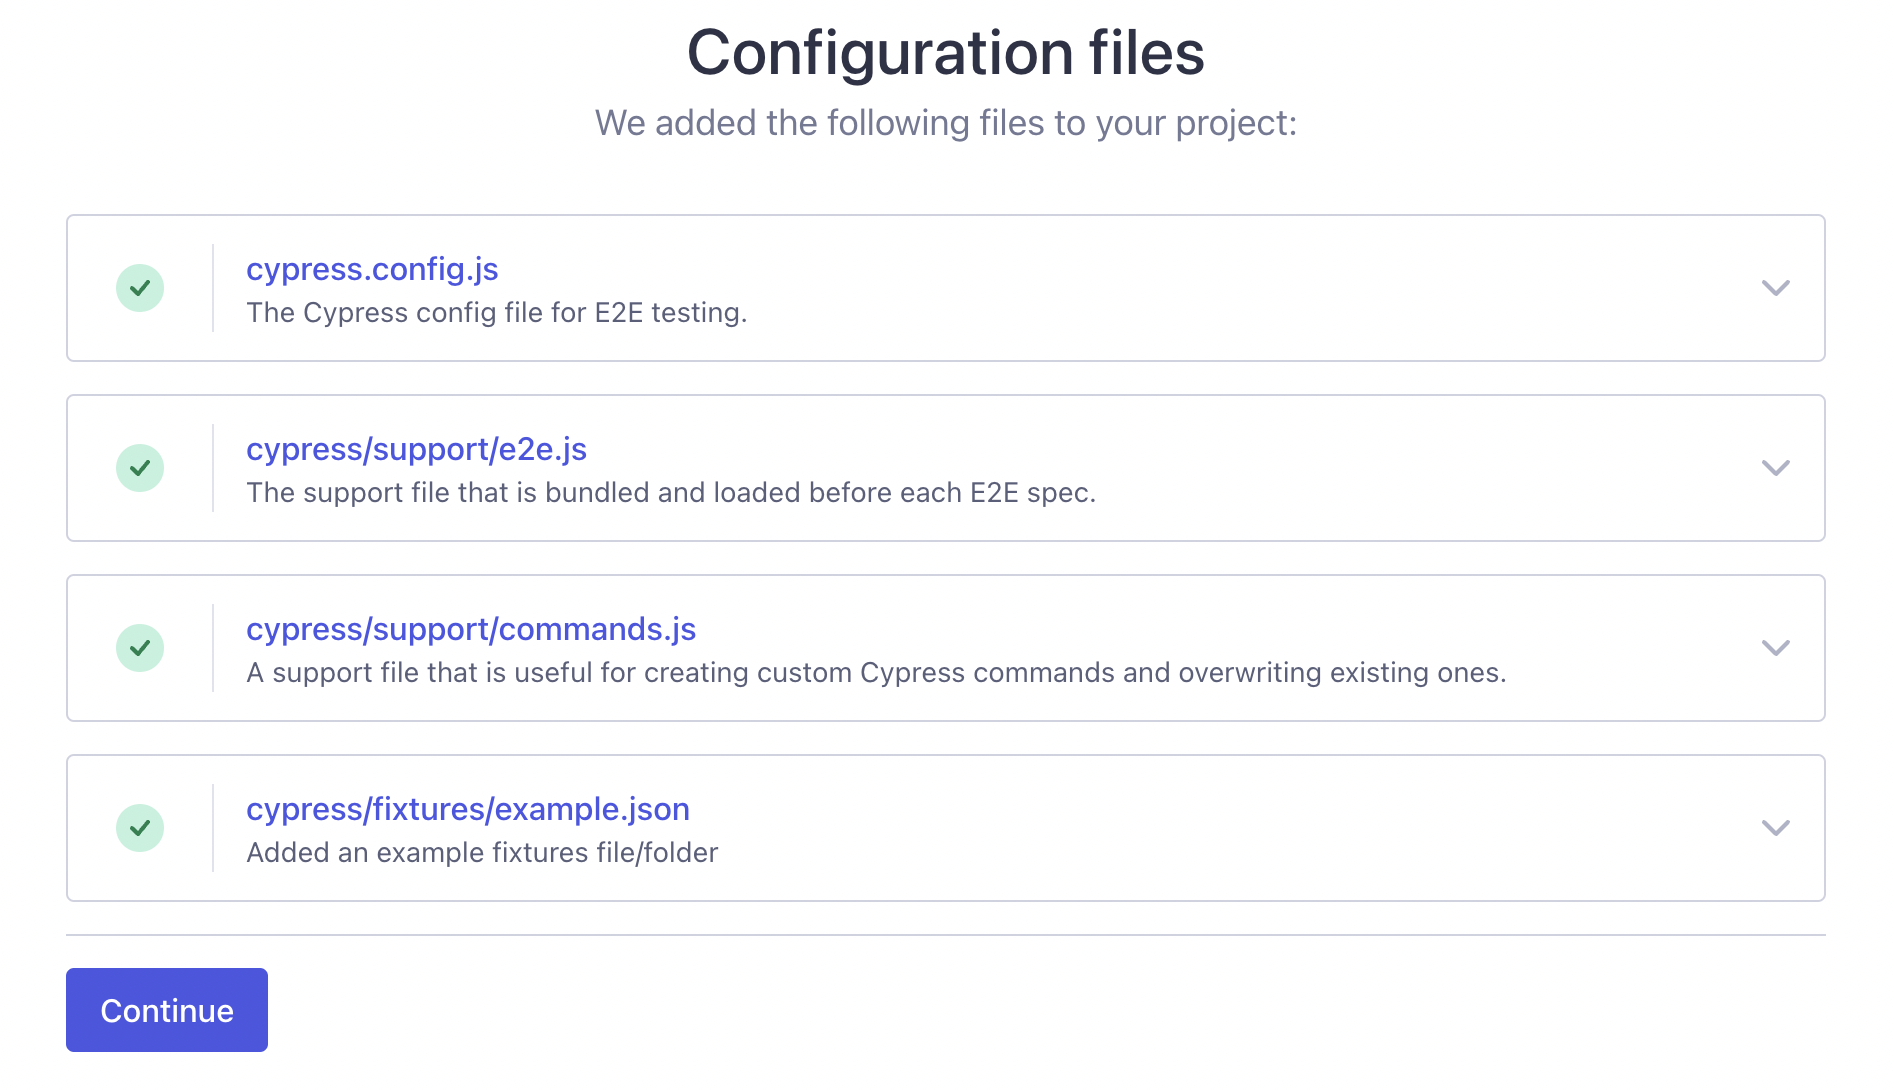Image resolution: width=1894 pixels, height=1090 pixels.
Task: Expand the cypress/support/commands.js row chevron
Action: tap(1775, 648)
